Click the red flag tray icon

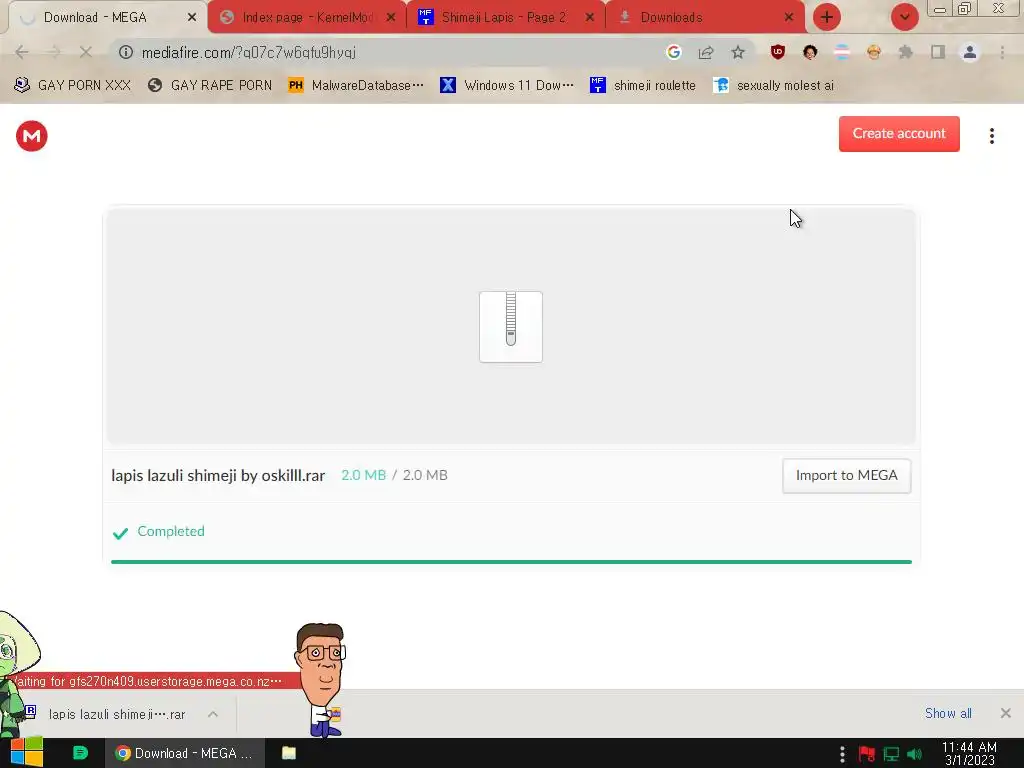click(867, 754)
